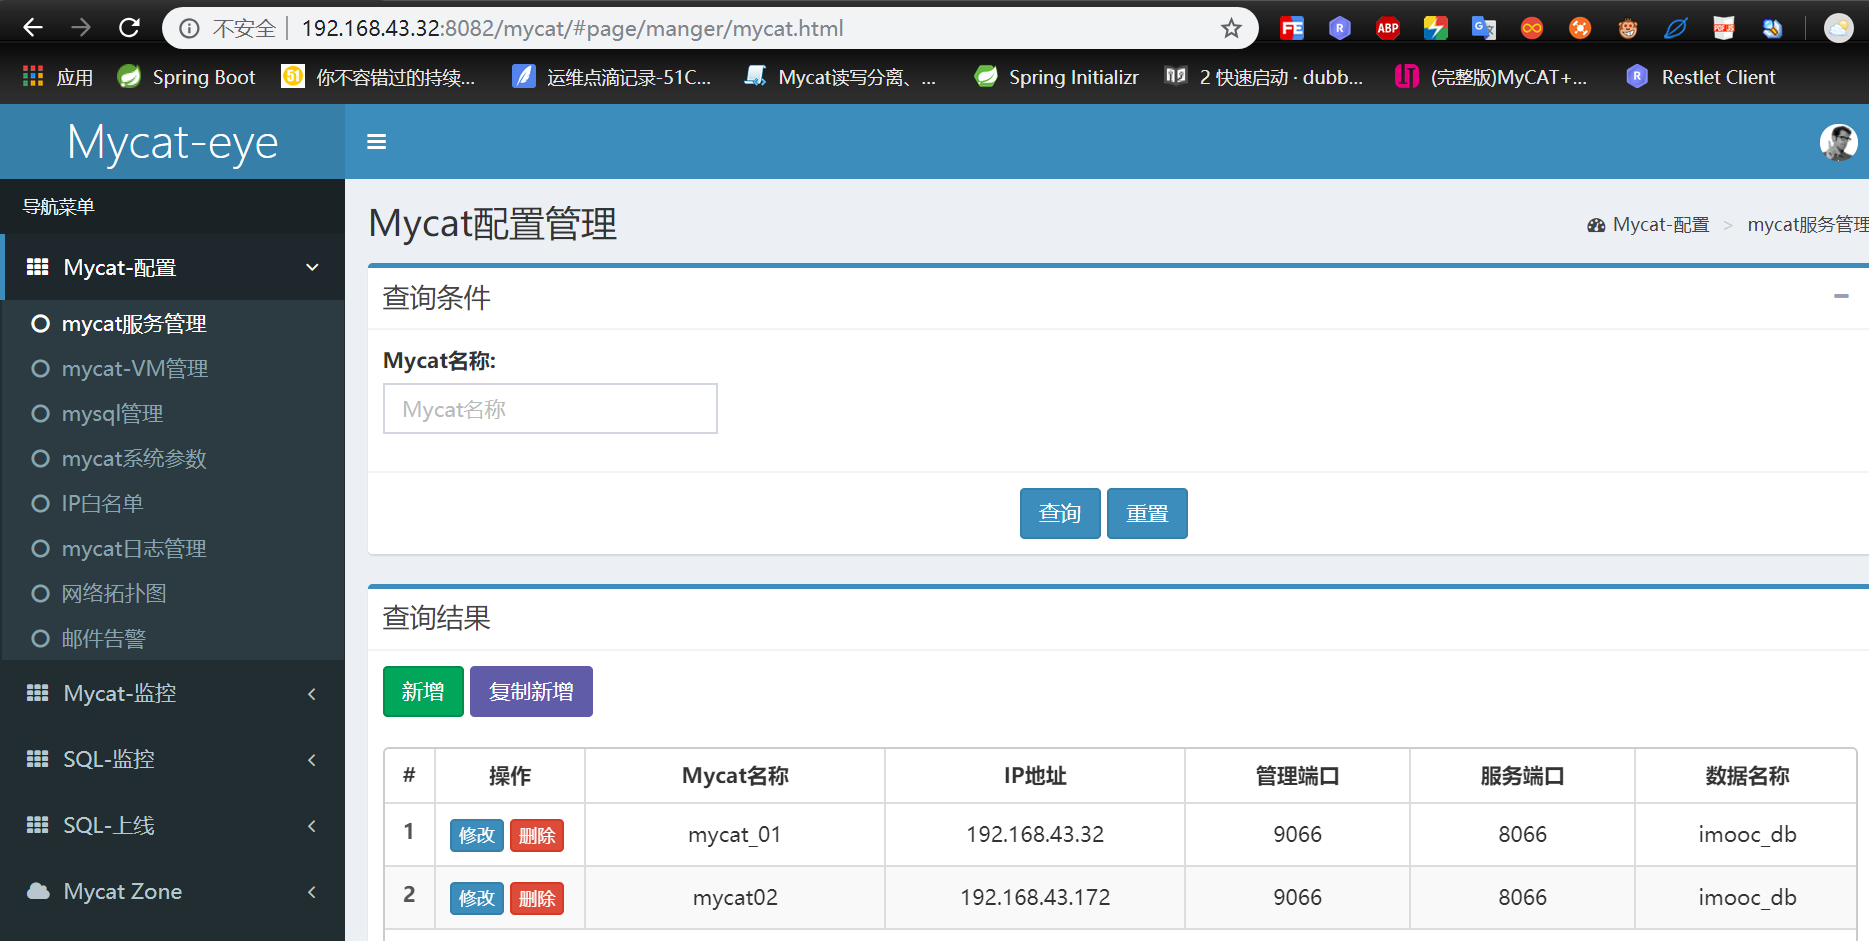1869x941 pixels.
Task: Click the Mycat名称 input field
Action: pyautogui.click(x=550, y=409)
